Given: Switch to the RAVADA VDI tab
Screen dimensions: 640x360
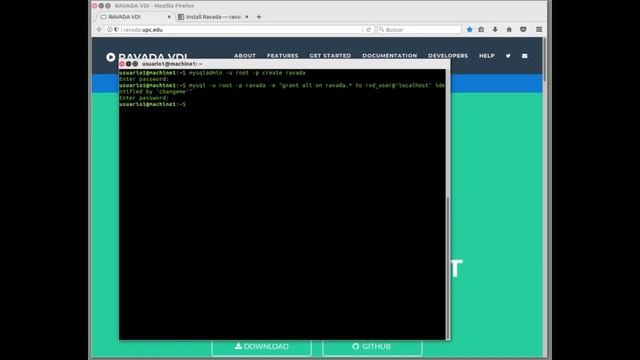Looking at the screenshot, I should click(135, 17).
